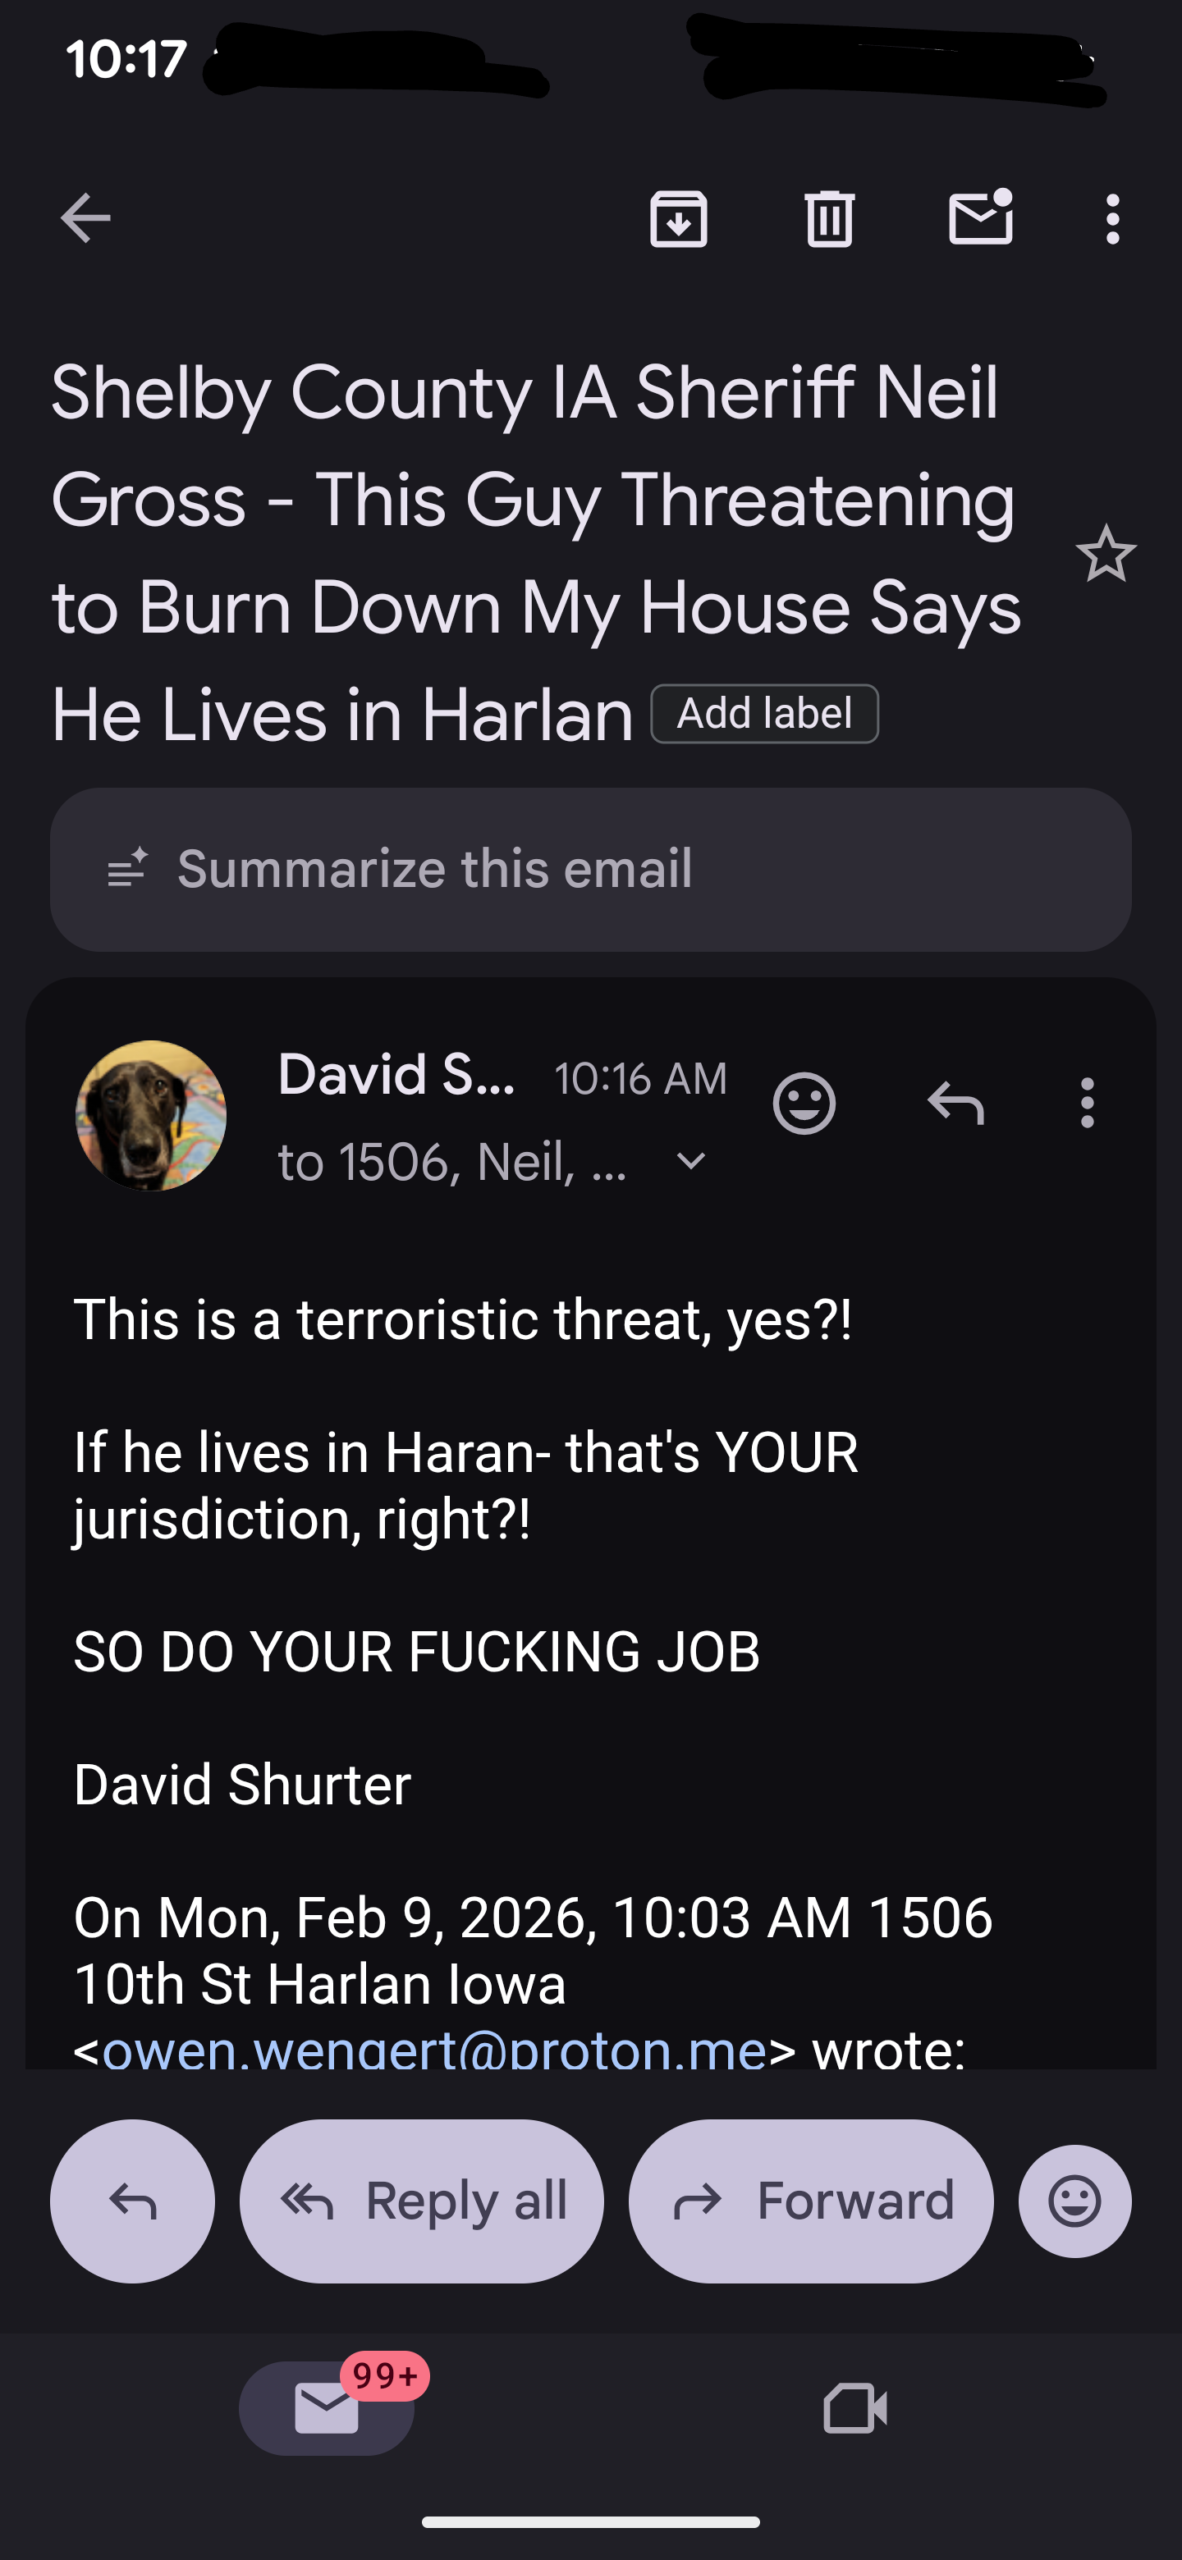Switch to Meet video tab
Viewport: 1182px width, 2560px height.
(x=855, y=2407)
